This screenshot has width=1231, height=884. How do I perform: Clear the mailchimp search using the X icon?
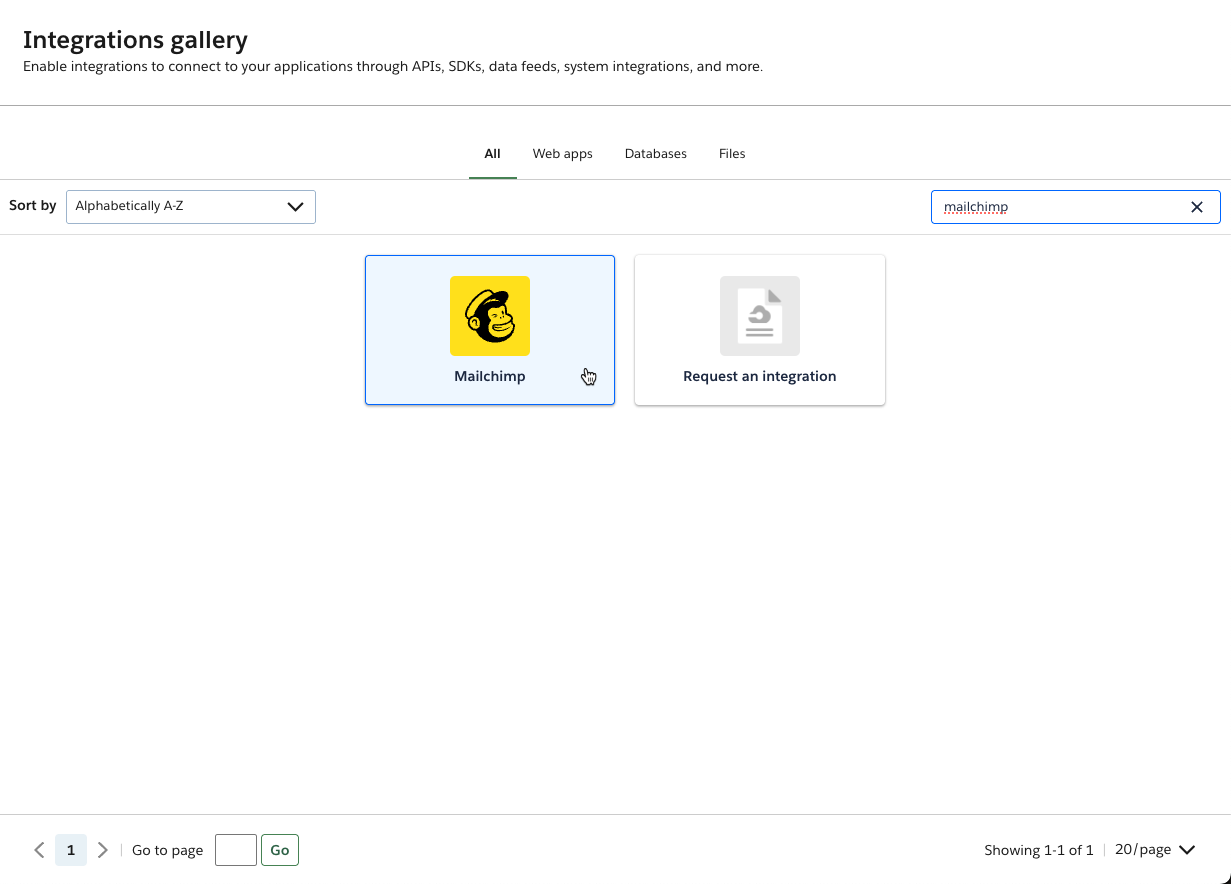tap(1196, 207)
